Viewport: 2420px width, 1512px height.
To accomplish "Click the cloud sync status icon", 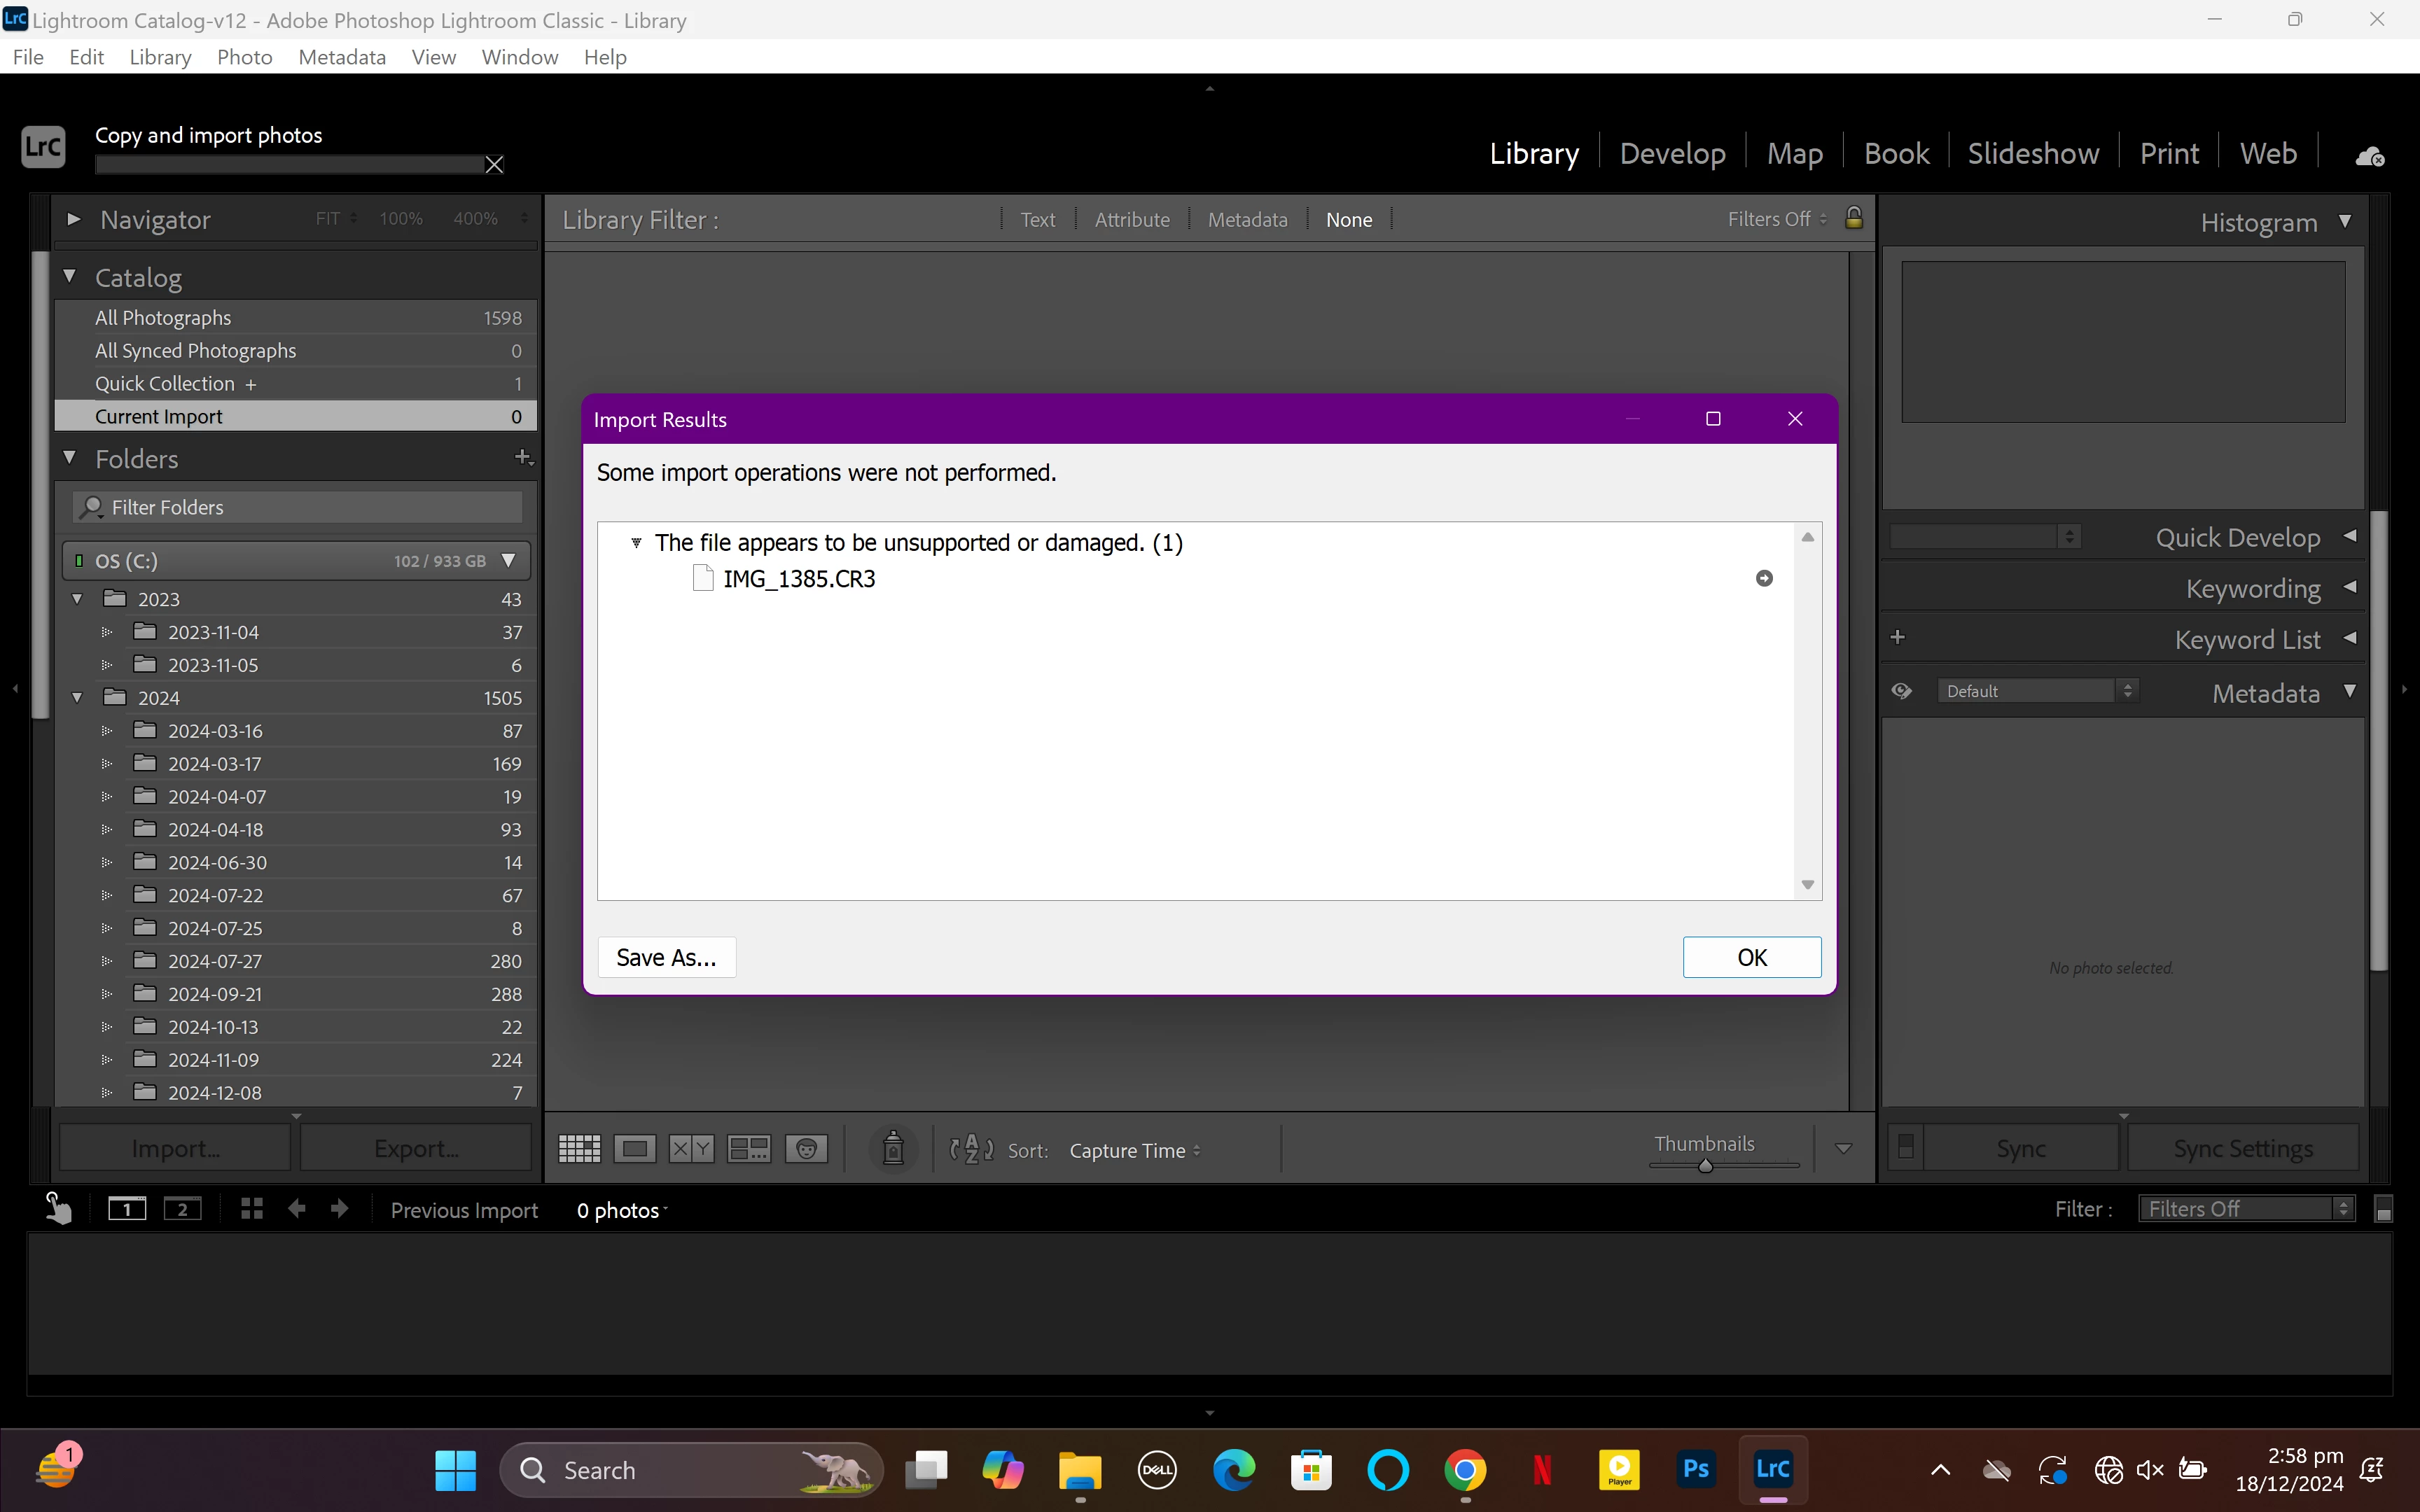I will pyautogui.click(x=2369, y=156).
